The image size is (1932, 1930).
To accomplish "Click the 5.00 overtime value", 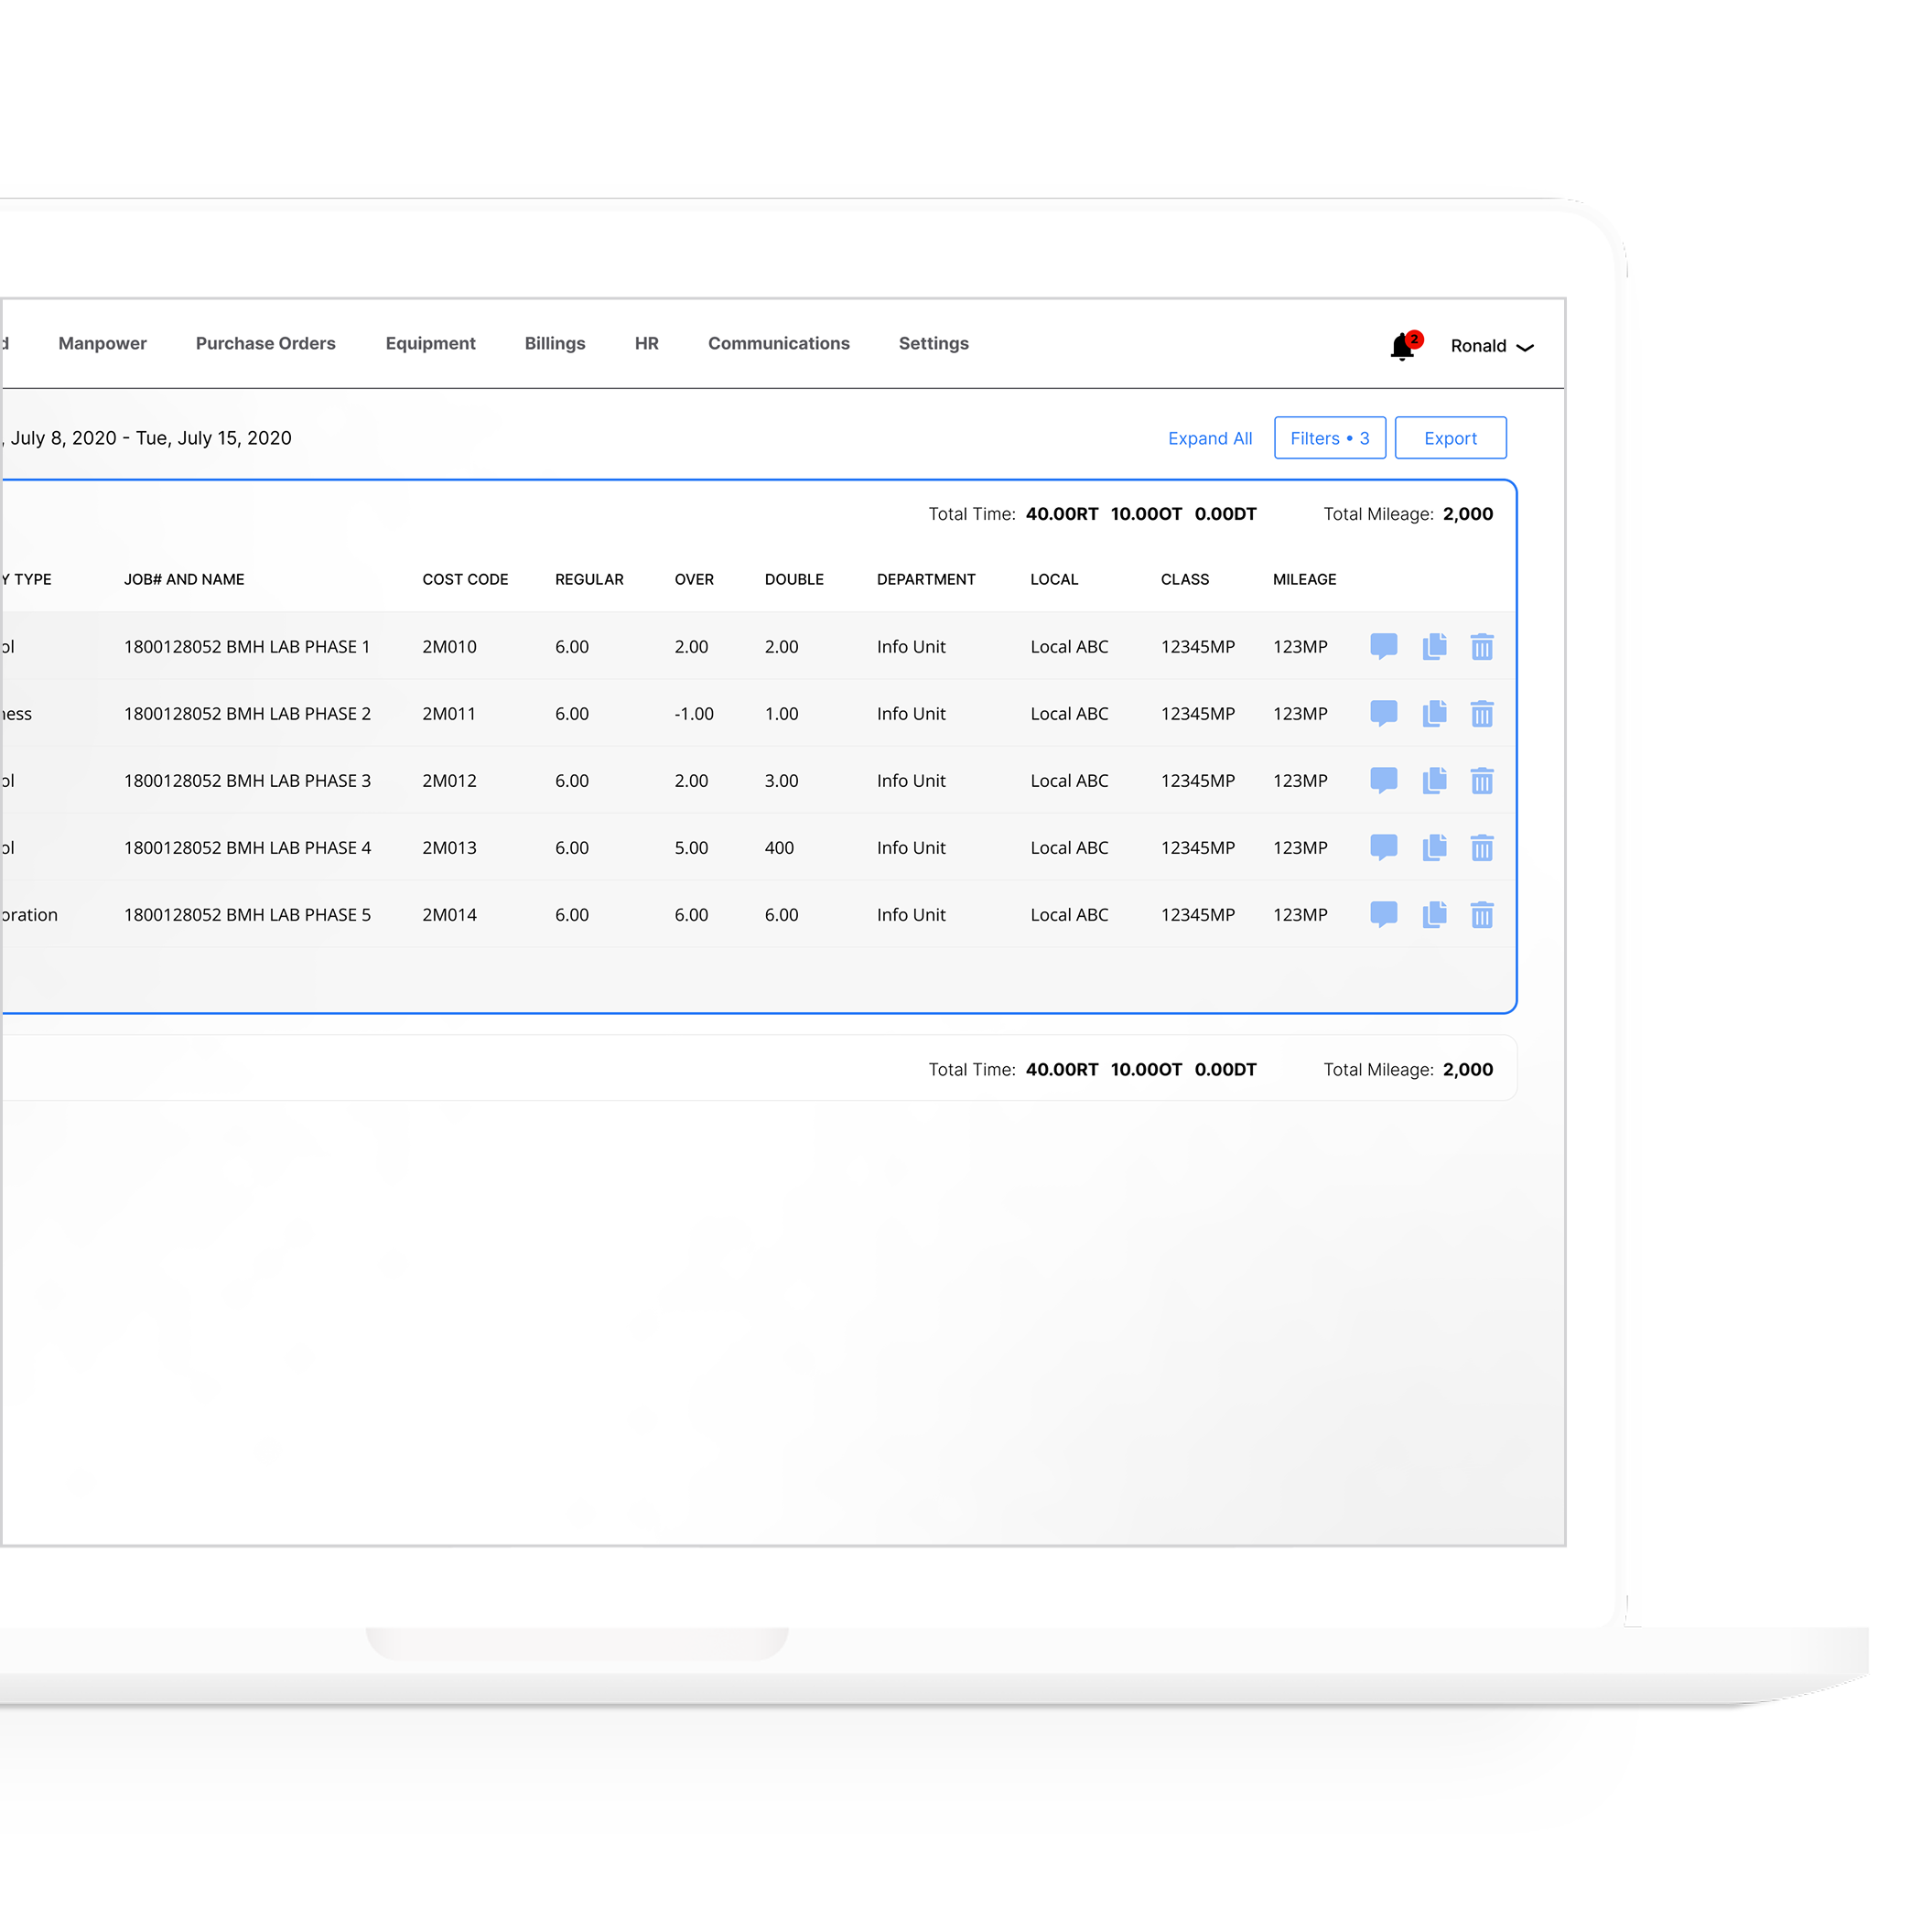I will (x=691, y=848).
